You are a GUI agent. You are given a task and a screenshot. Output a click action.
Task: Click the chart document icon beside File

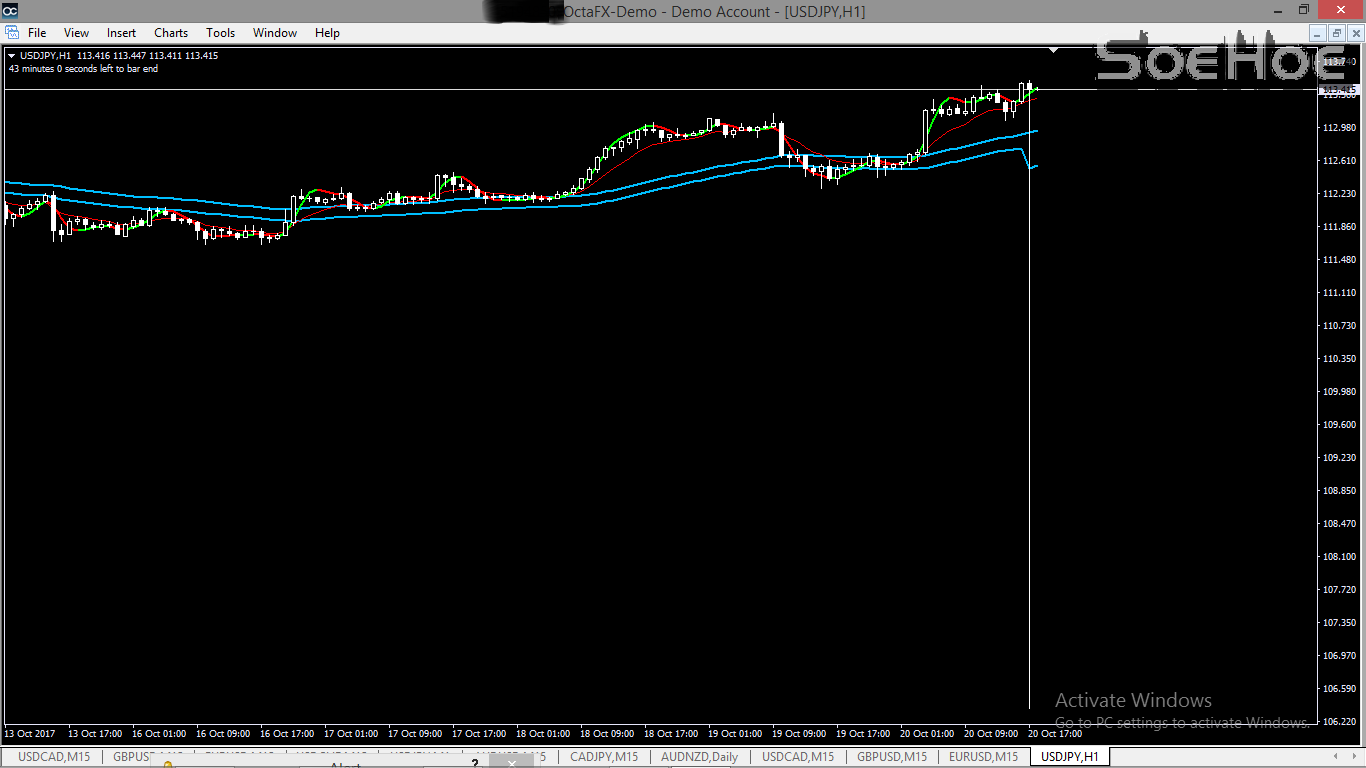[x=11, y=33]
